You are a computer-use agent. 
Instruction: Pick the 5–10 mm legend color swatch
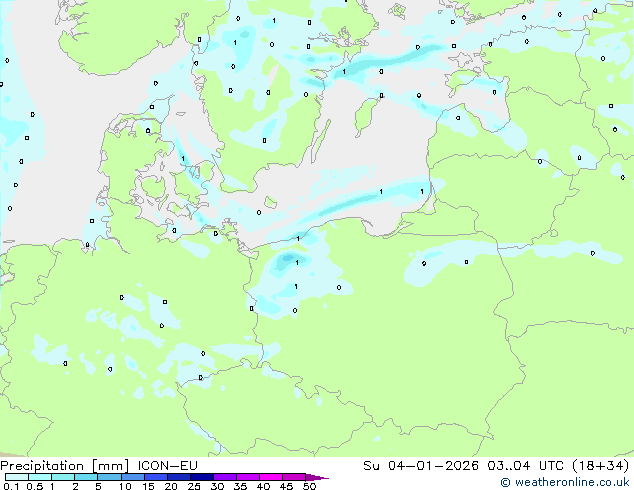click(109, 477)
